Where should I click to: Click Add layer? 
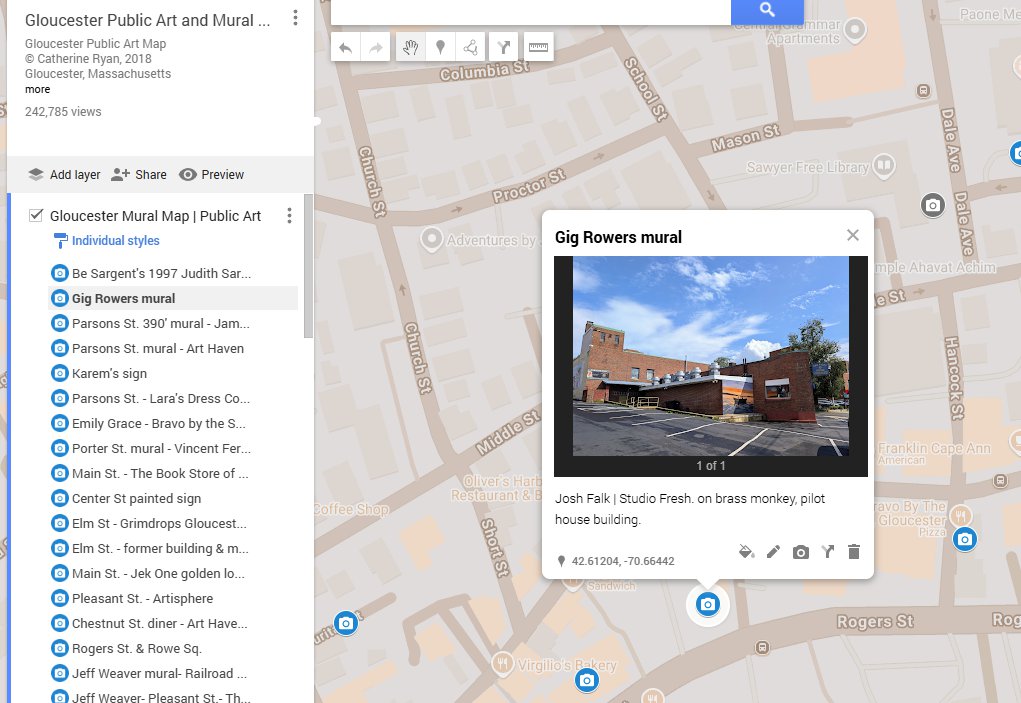[64, 174]
